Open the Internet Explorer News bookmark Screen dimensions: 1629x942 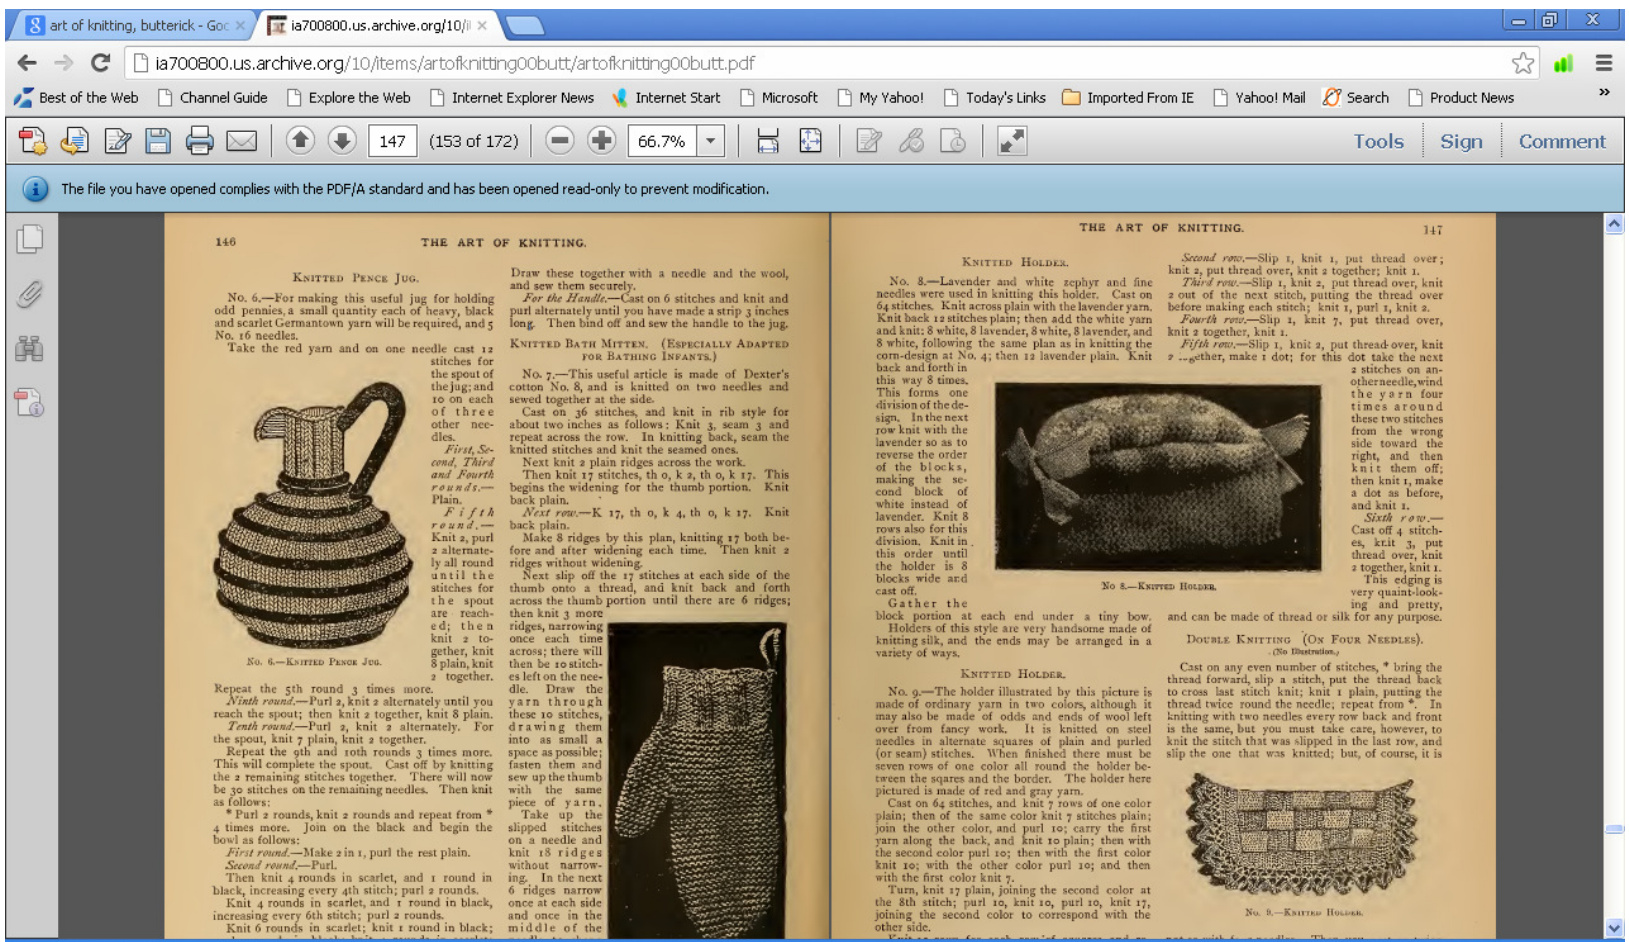coord(511,97)
